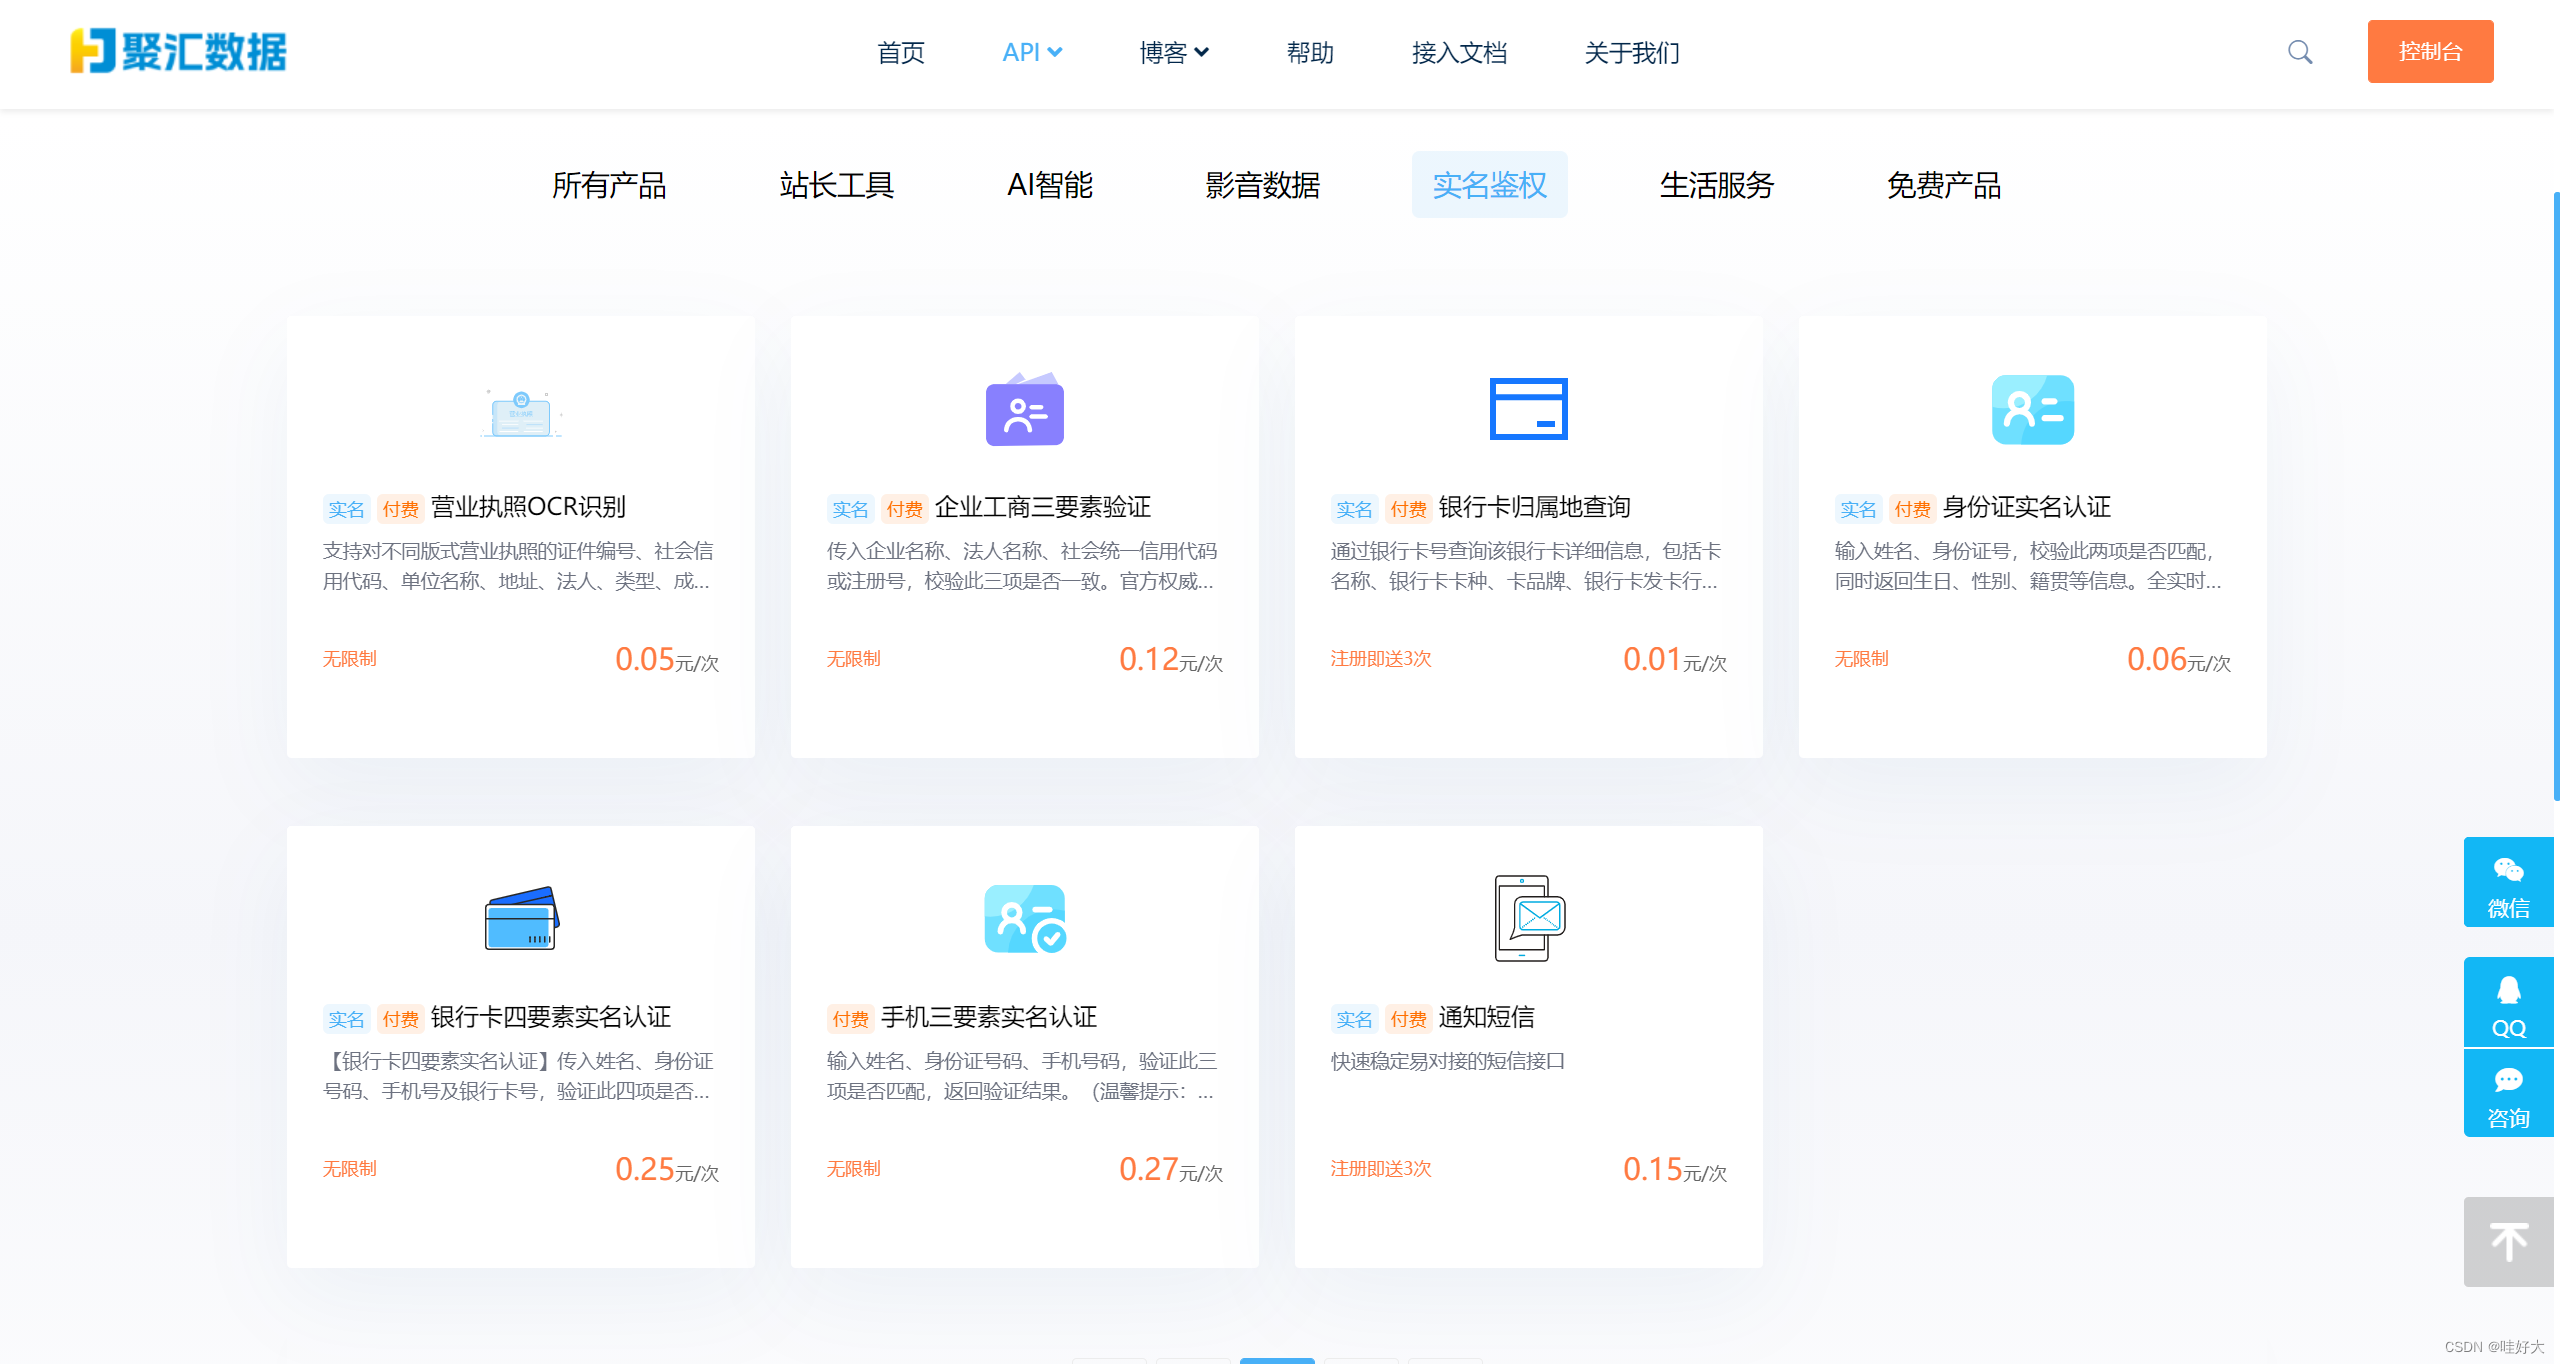Open the 身份证实名认证 product title
The height and width of the screenshot is (1364, 2560).
pyautogui.click(x=2026, y=507)
